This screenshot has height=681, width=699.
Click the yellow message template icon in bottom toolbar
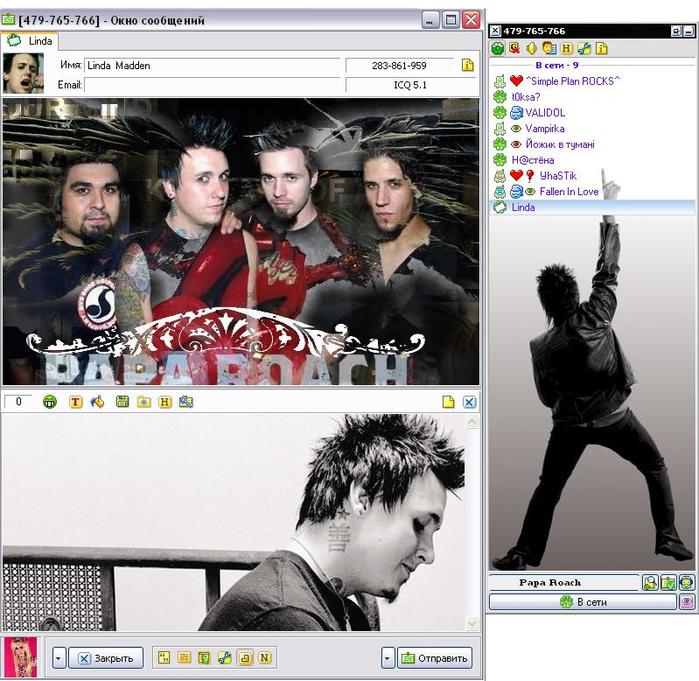pos(184,657)
